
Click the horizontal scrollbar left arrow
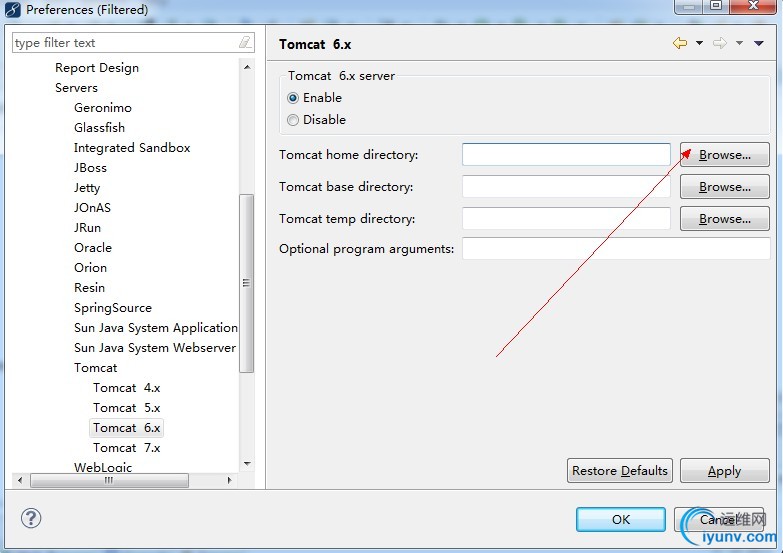[20, 481]
